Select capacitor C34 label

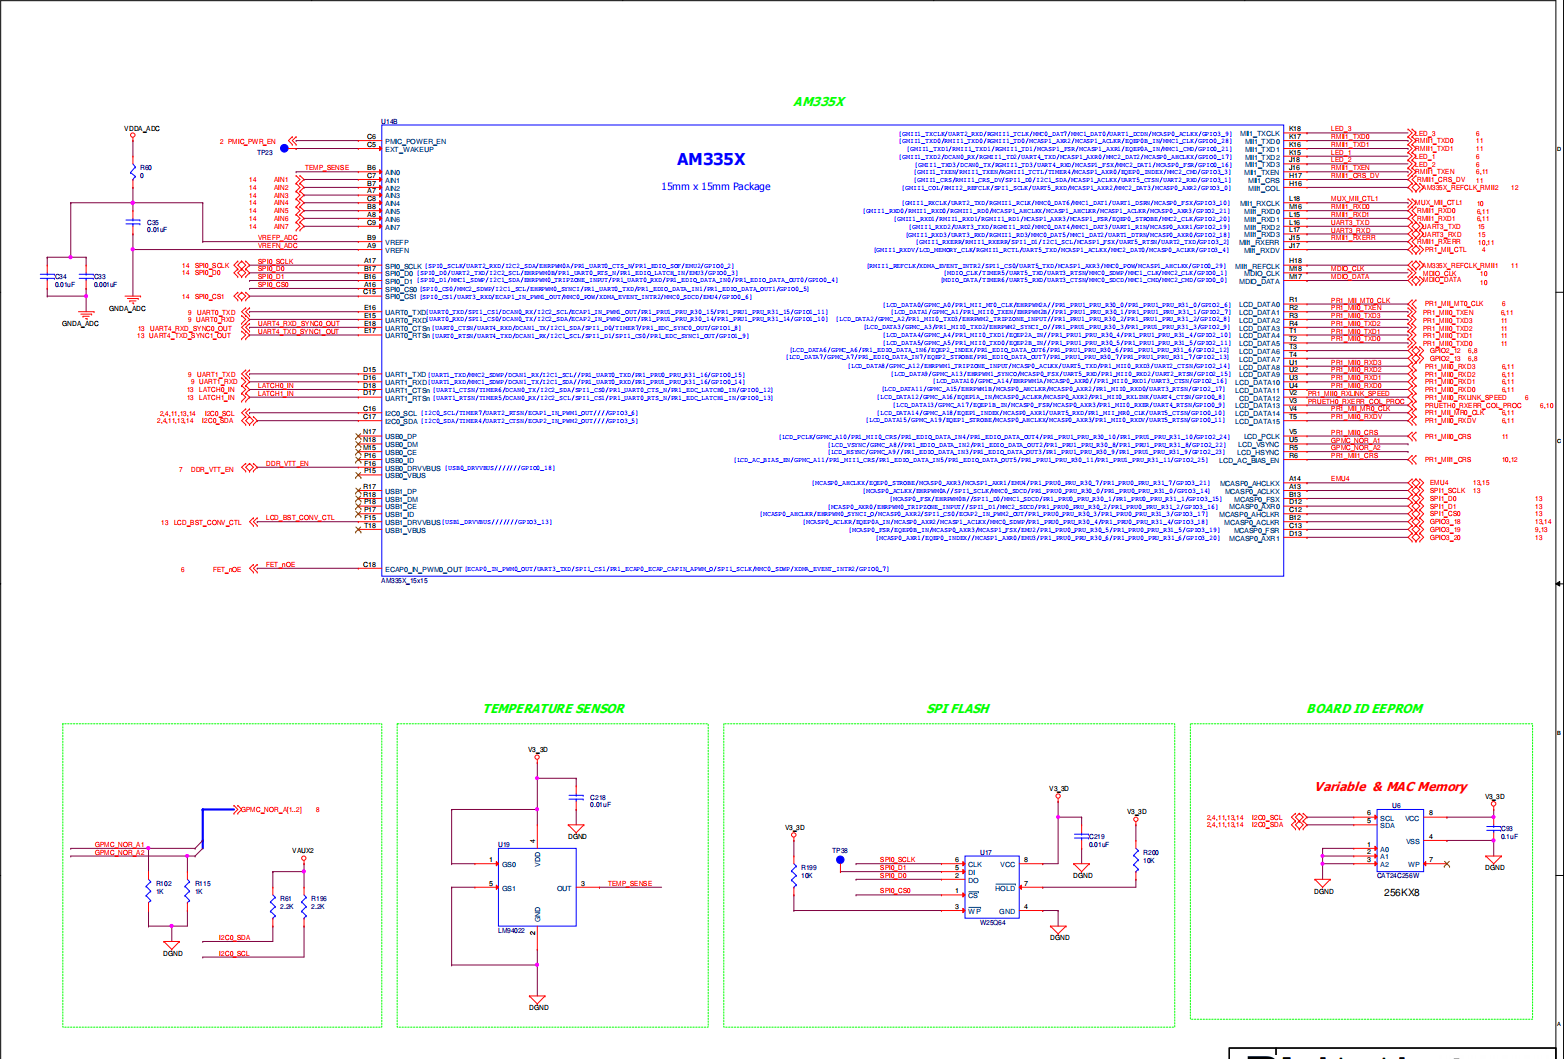tap(61, 276)
